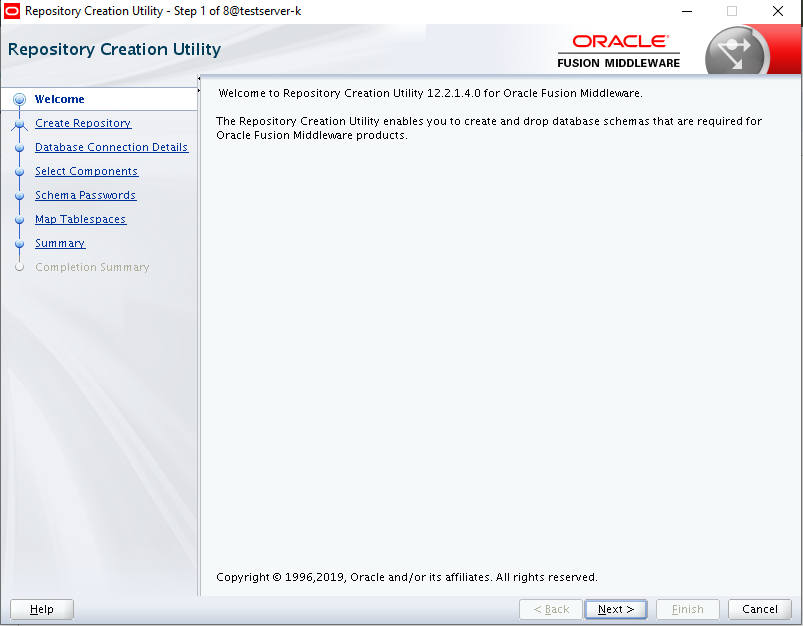
Task: Close the Repository Creation Utility window
Action: [777, 11]
